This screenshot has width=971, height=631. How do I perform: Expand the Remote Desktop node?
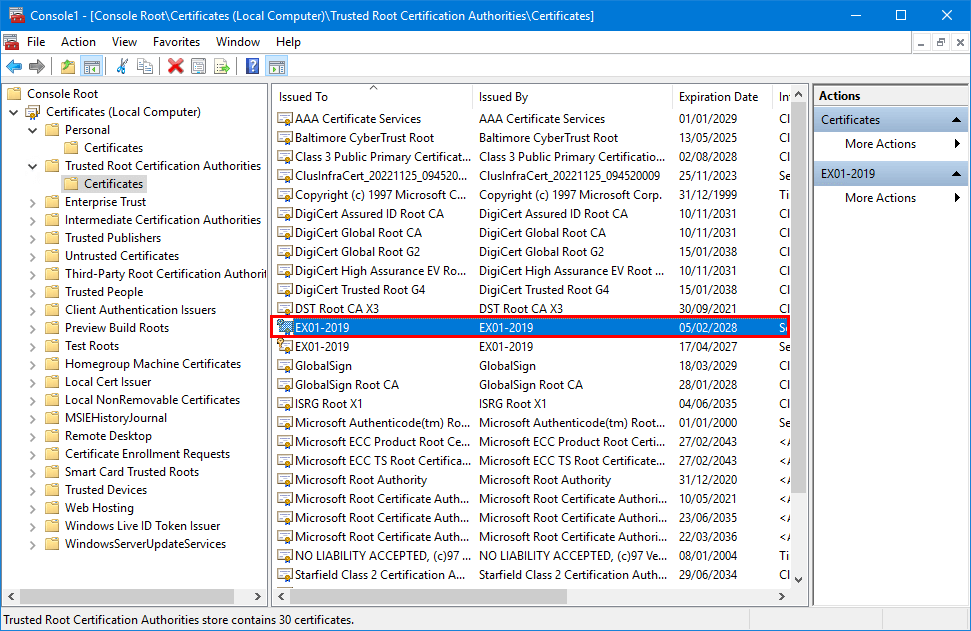33,436
